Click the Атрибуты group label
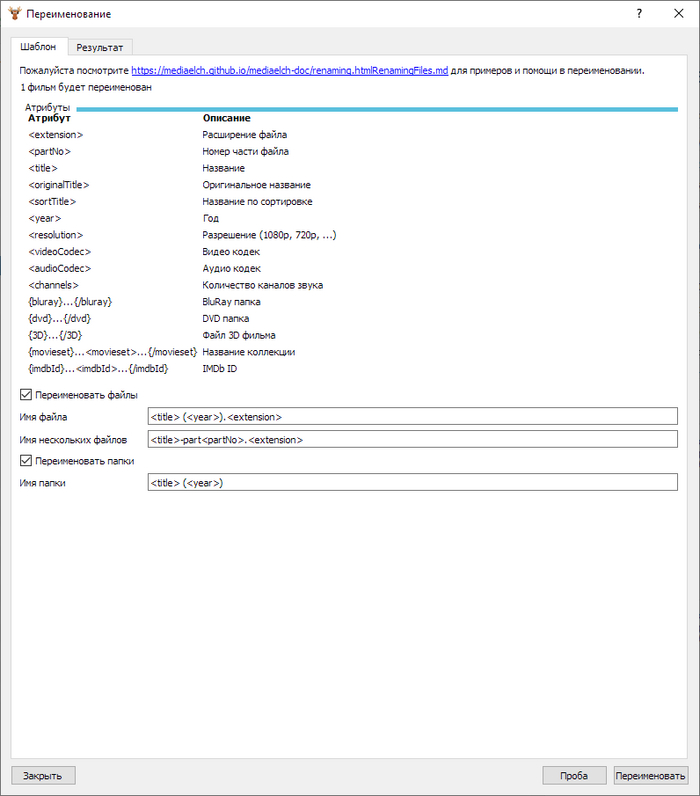Image resolution: width=700 pixels, height=796 pixels. pyautogui.click(x=47, y=108)
